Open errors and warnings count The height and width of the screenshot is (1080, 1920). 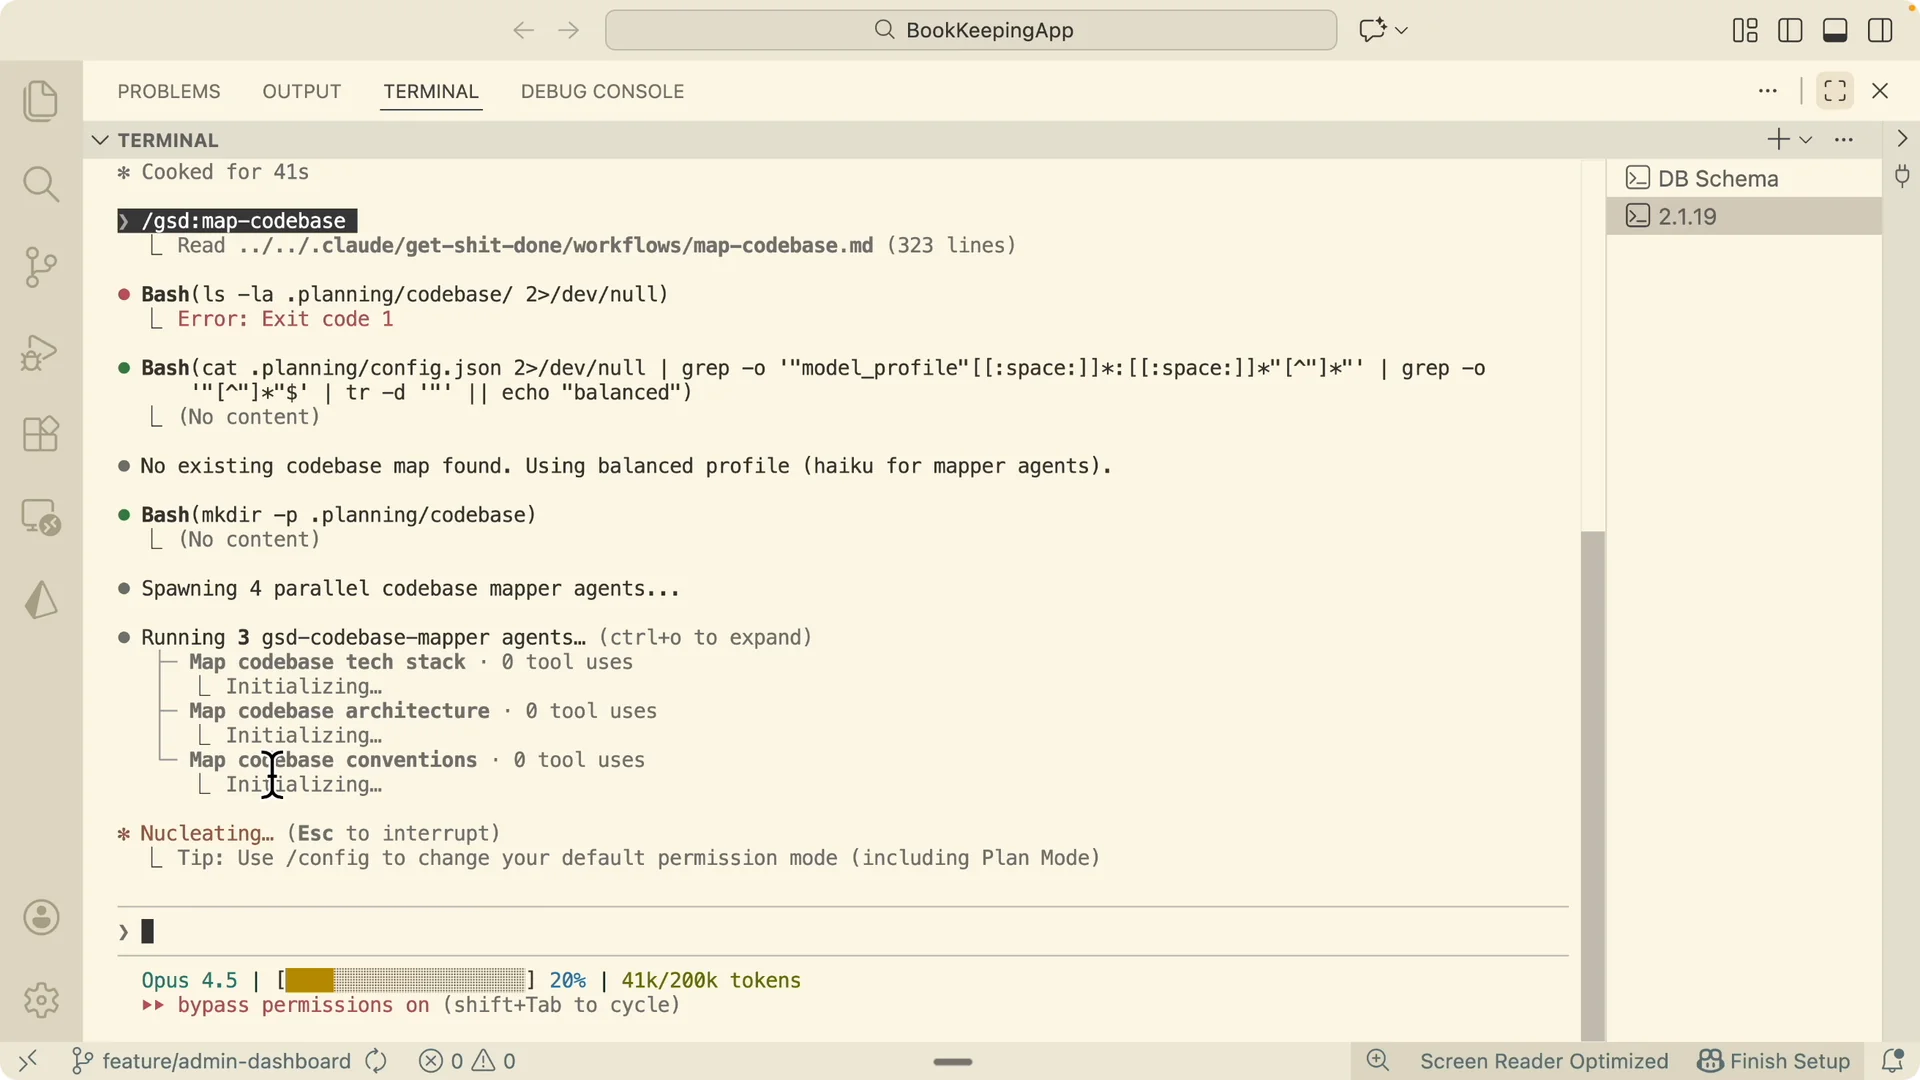coord(467,1061)
